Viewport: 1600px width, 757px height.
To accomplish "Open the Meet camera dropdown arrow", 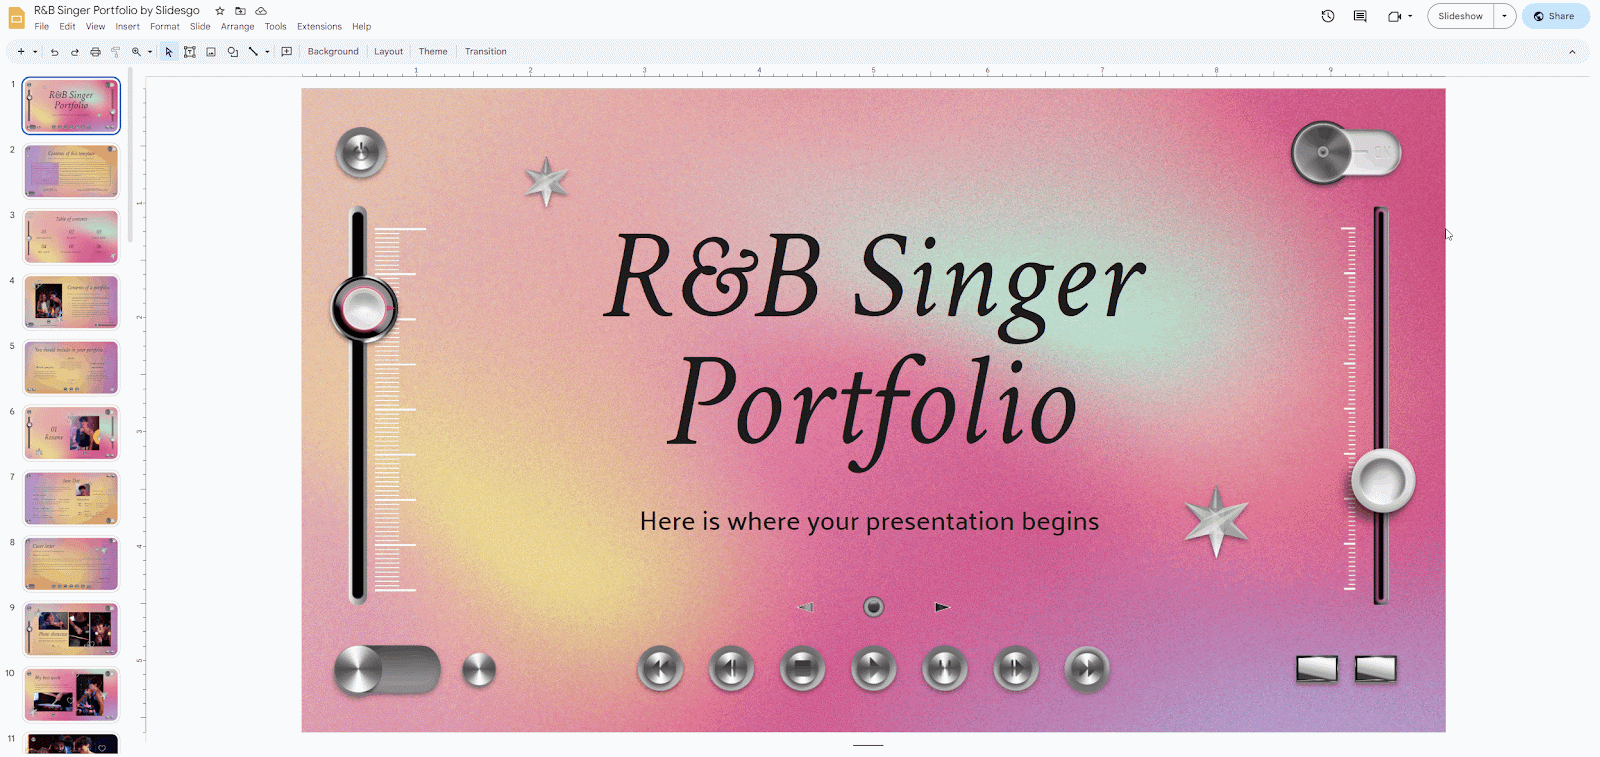I will 1410,16.
